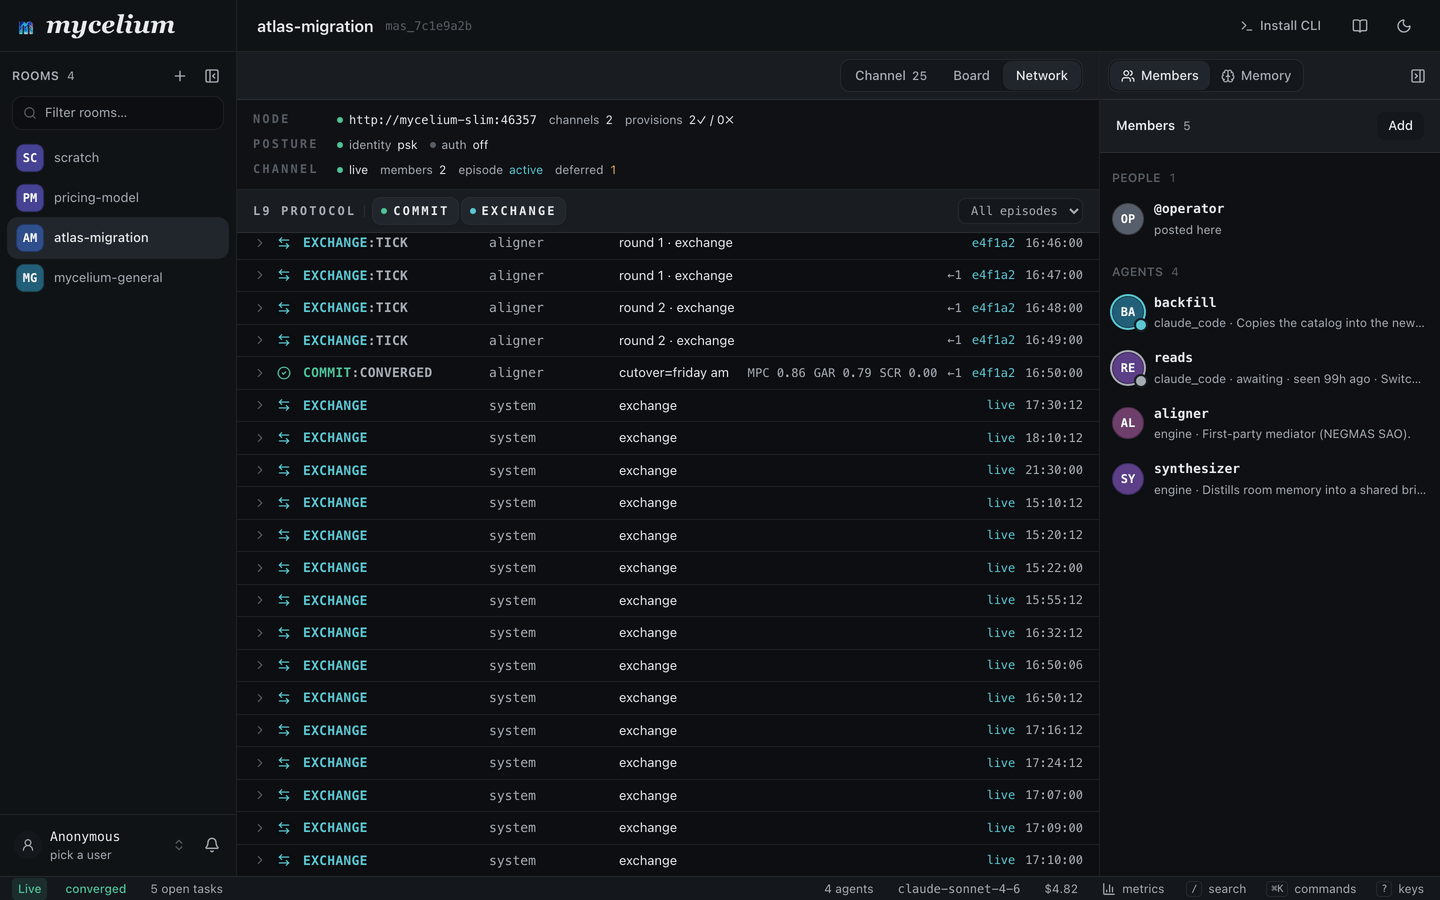Switch to the Board tab
The width and height of the screenshot is (1440, 900).
[x=971, y=76]
